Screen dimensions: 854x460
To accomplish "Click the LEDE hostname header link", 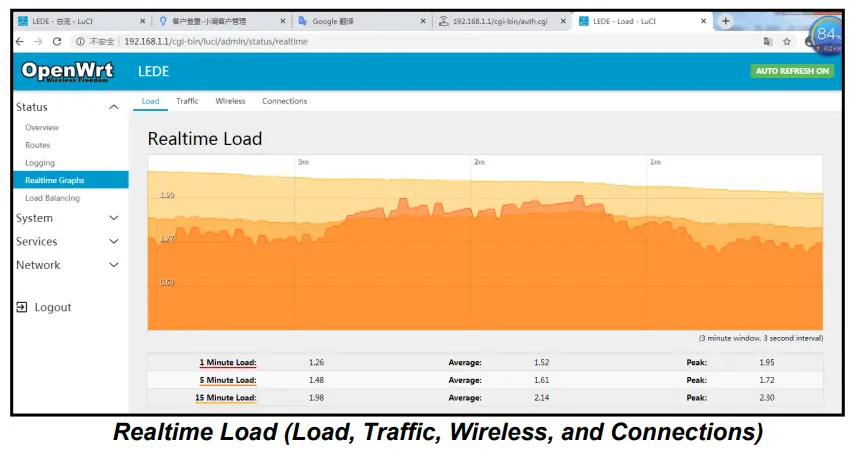I will [154, 71].
